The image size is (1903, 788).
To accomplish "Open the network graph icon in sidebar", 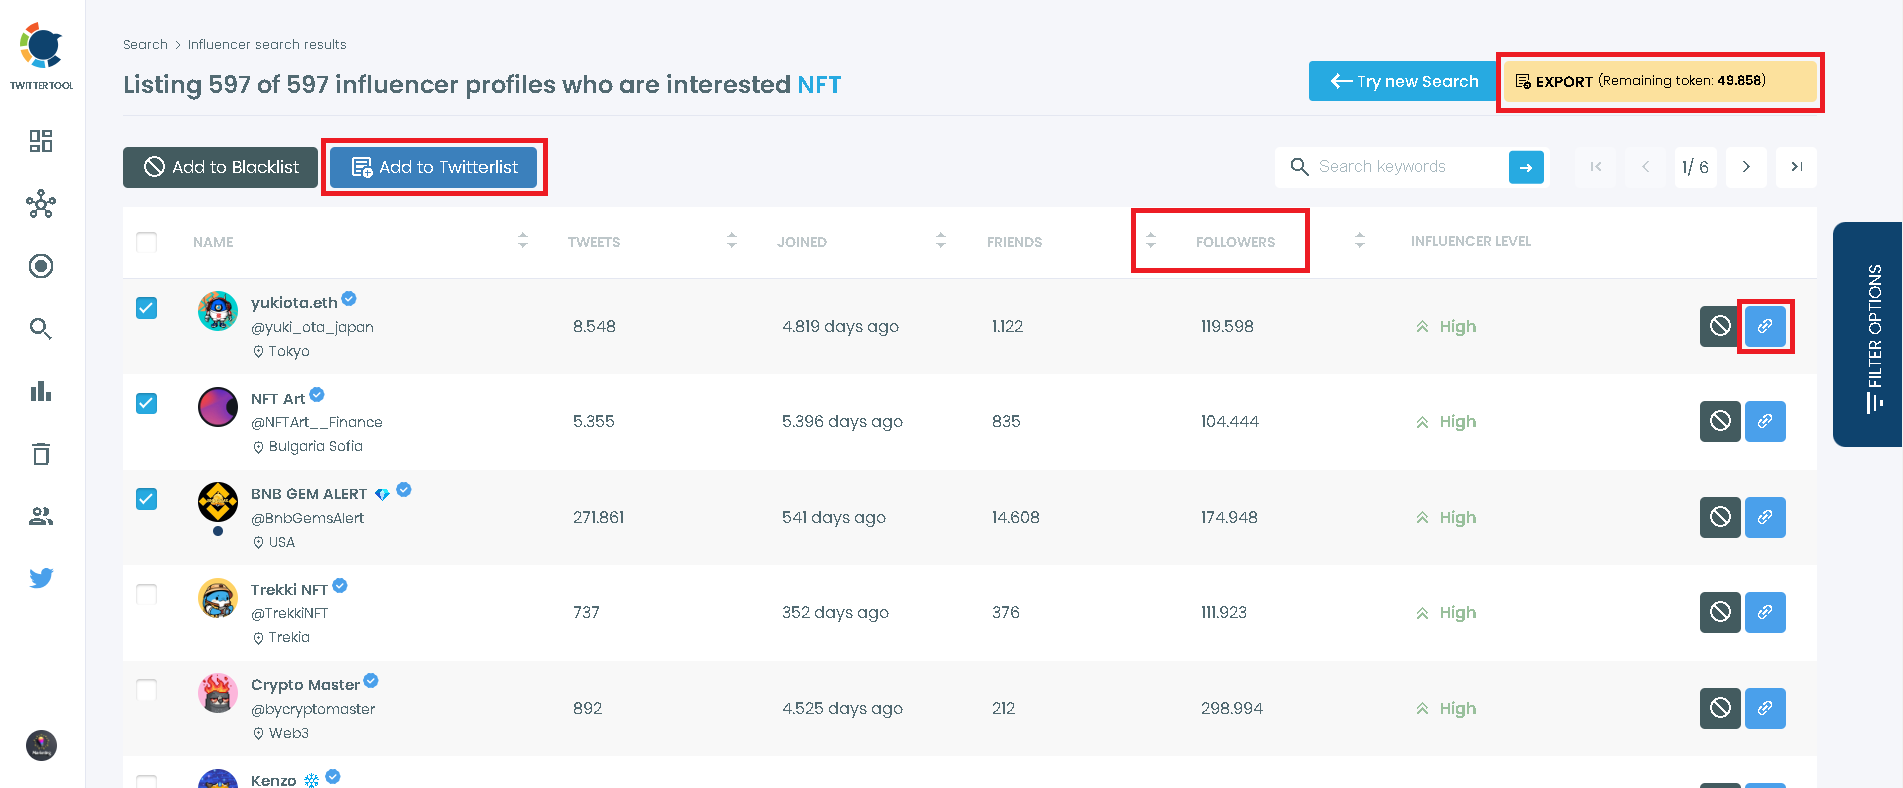I will [x=41, y=204].
